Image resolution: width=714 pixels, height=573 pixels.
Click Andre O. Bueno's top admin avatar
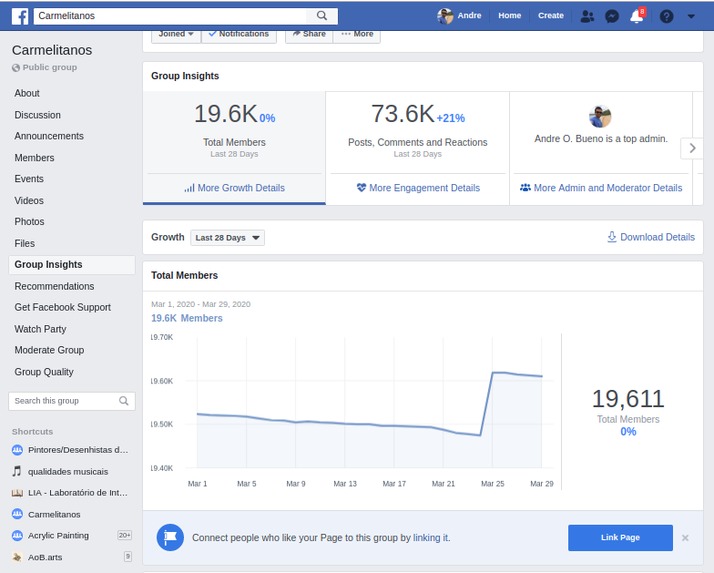click(600, 117)
